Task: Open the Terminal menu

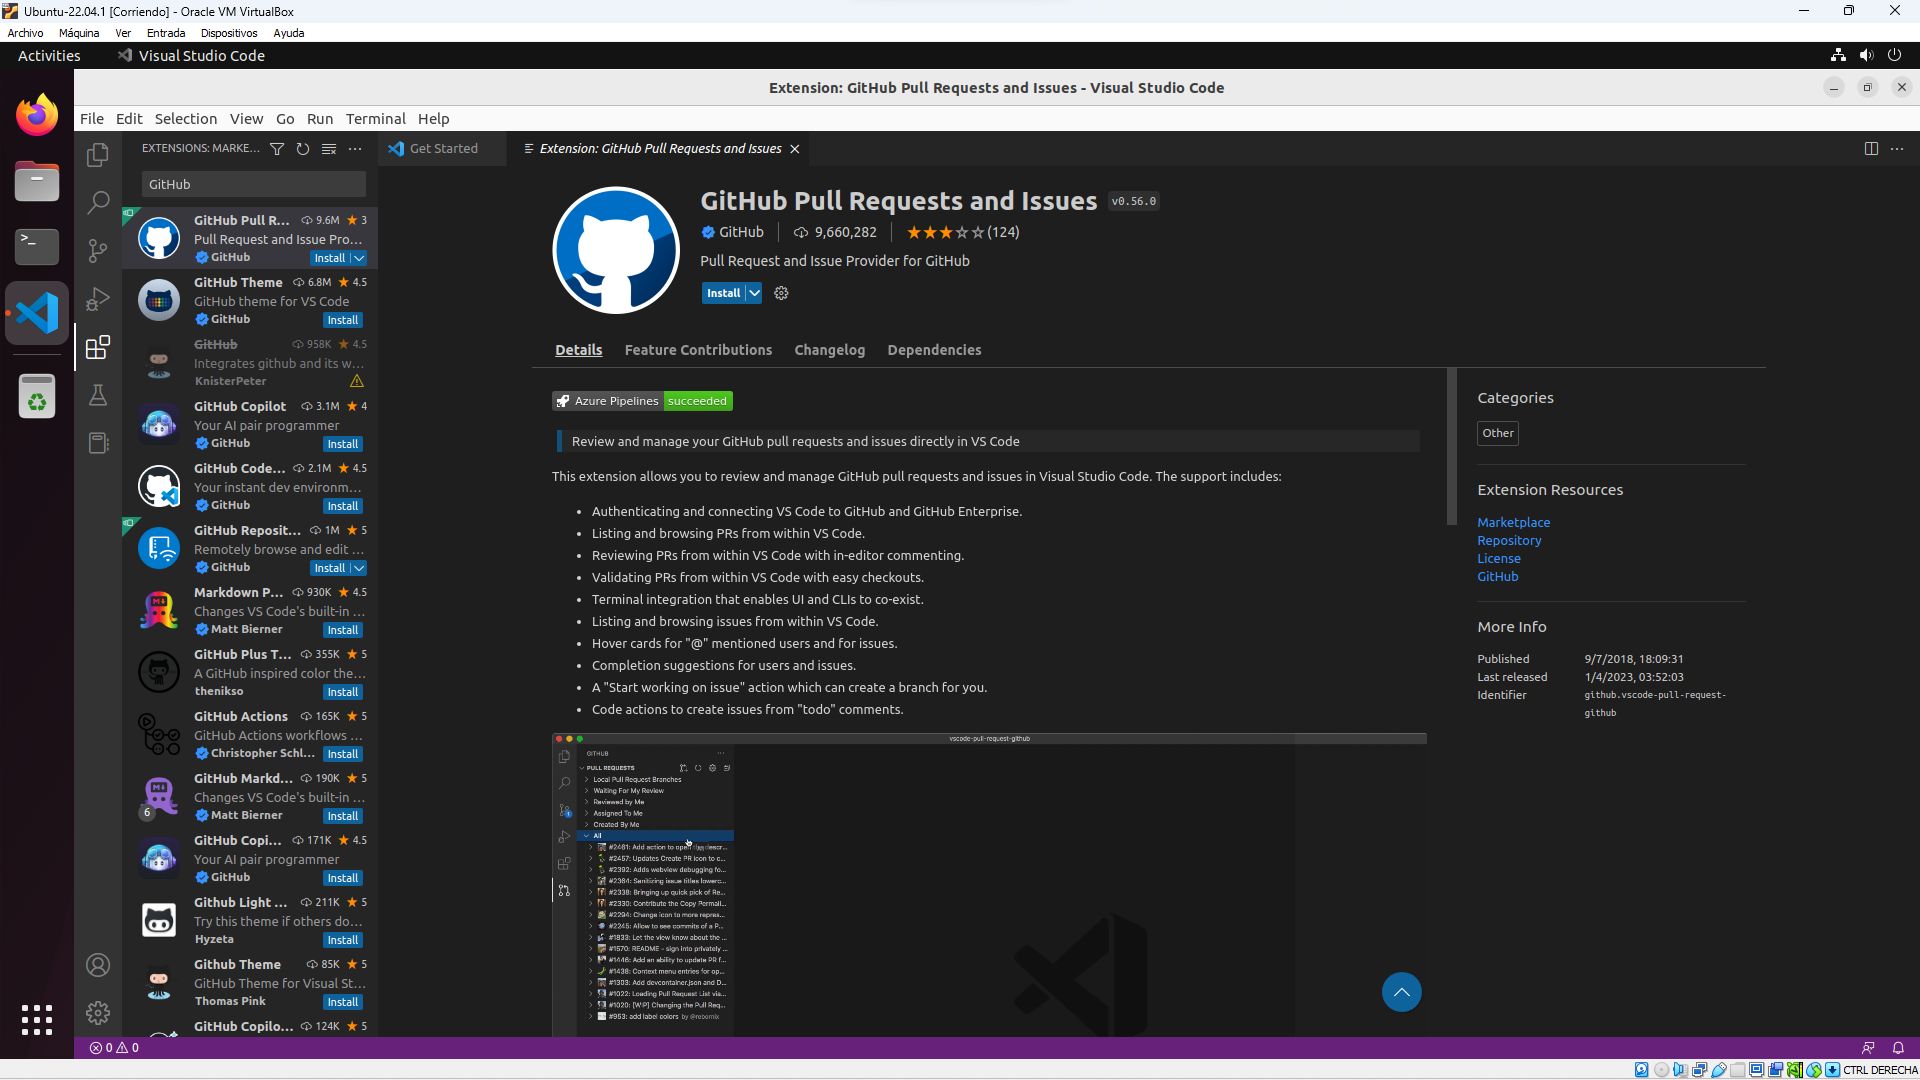Action: click(x=375, y=119)
